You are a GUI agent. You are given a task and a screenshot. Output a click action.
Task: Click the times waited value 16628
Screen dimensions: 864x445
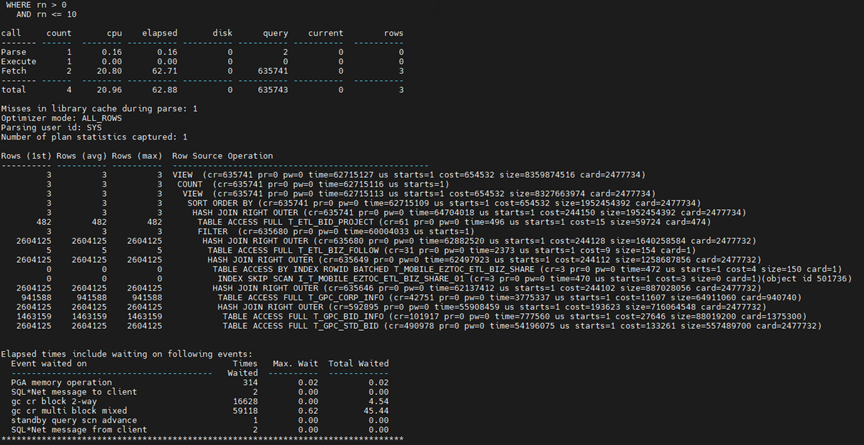point(245,401)
